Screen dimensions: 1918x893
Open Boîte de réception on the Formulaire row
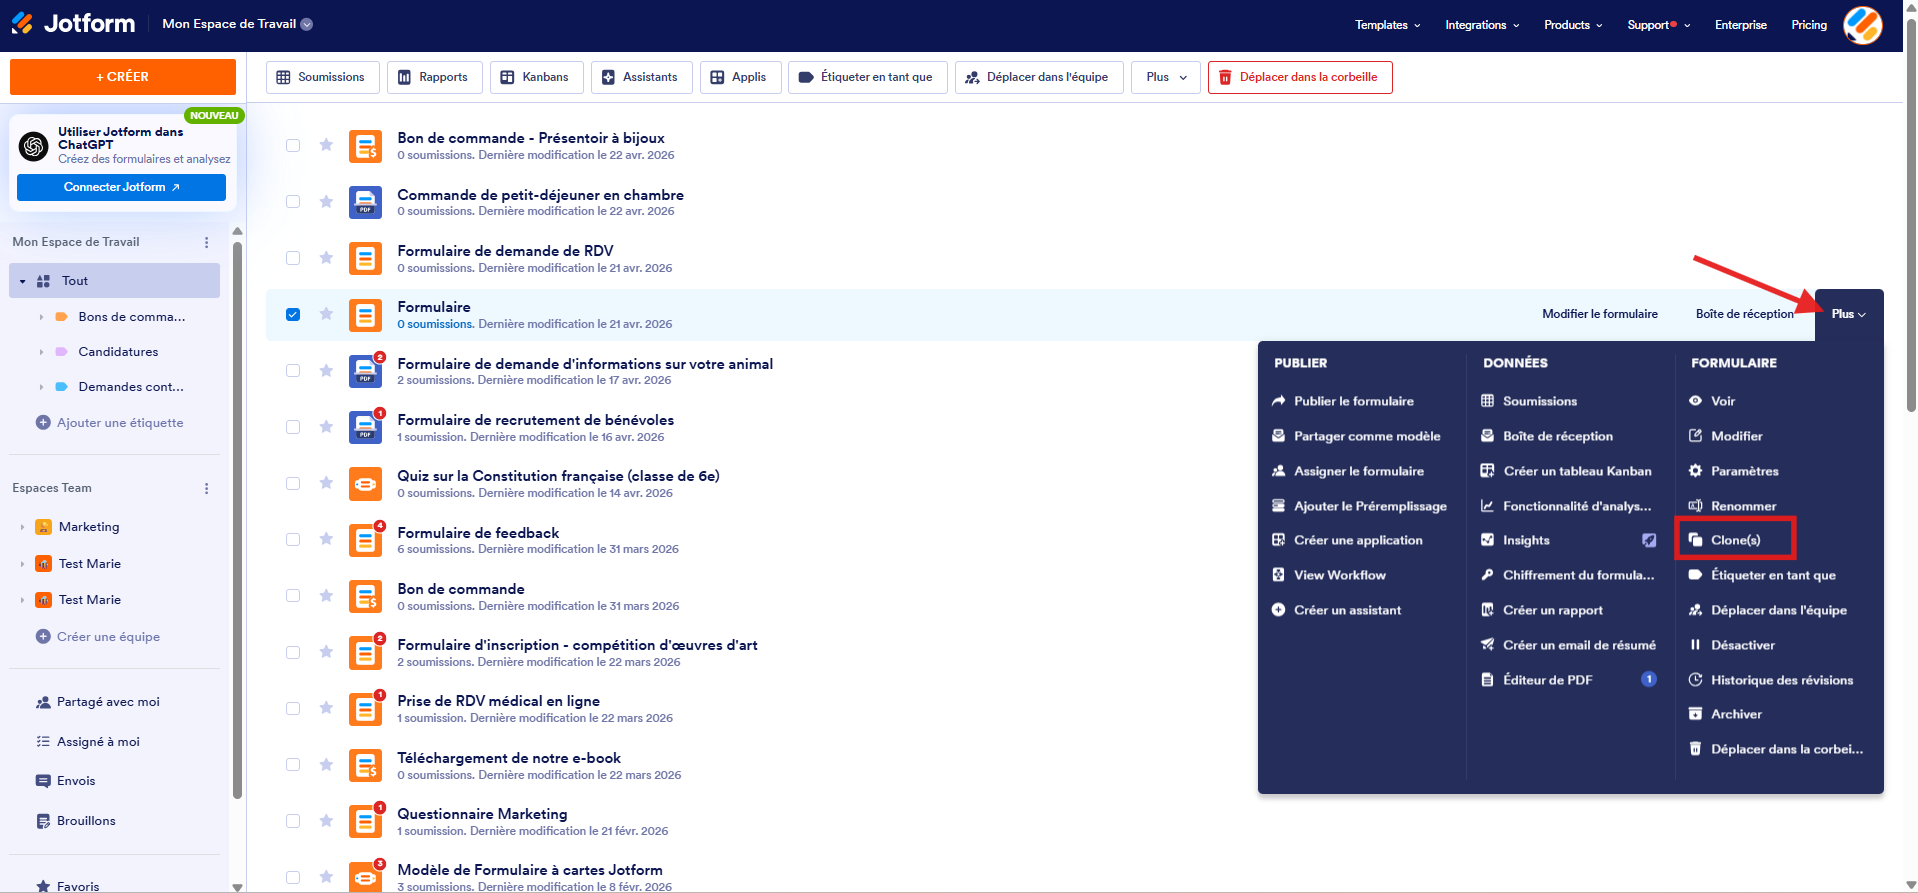1745,314
